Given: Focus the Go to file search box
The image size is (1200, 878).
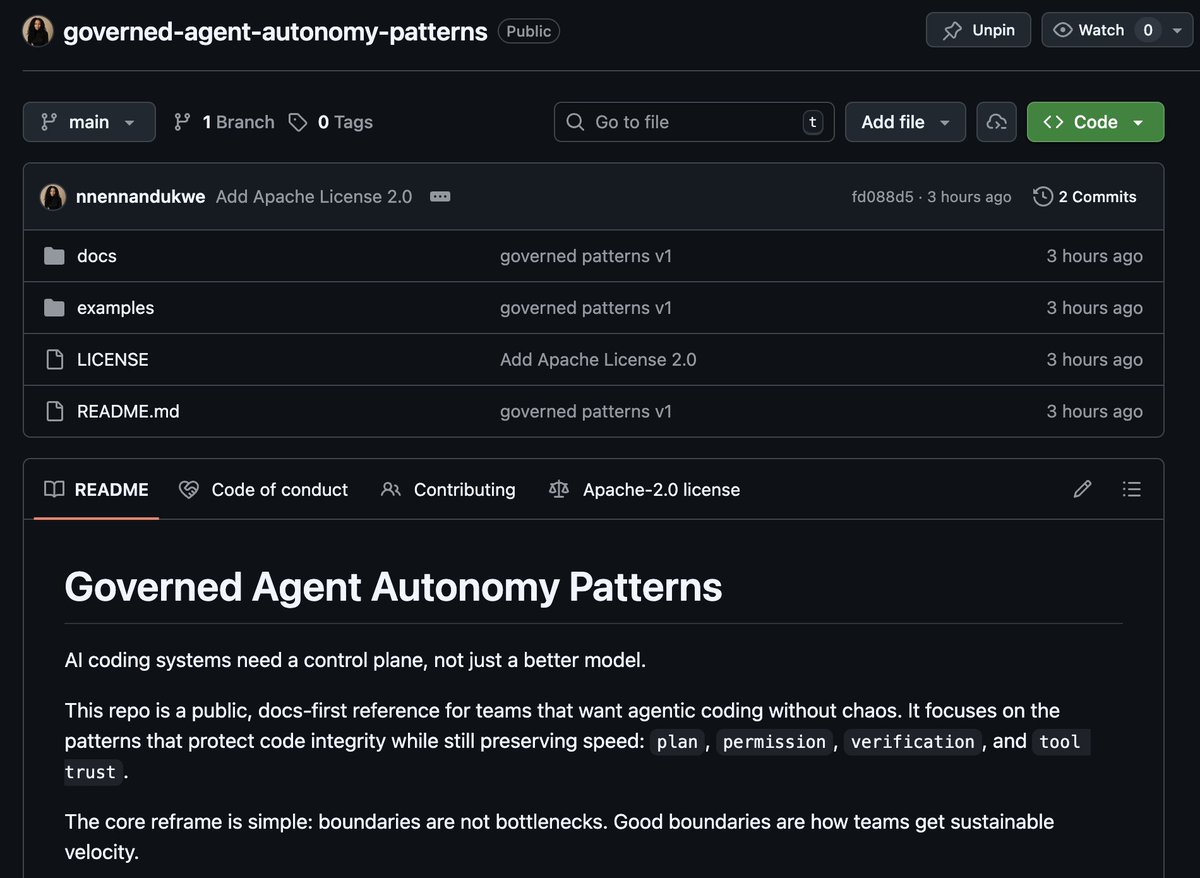Looking at the screenshot, I should pyautogui.click(x=694, y=122).
